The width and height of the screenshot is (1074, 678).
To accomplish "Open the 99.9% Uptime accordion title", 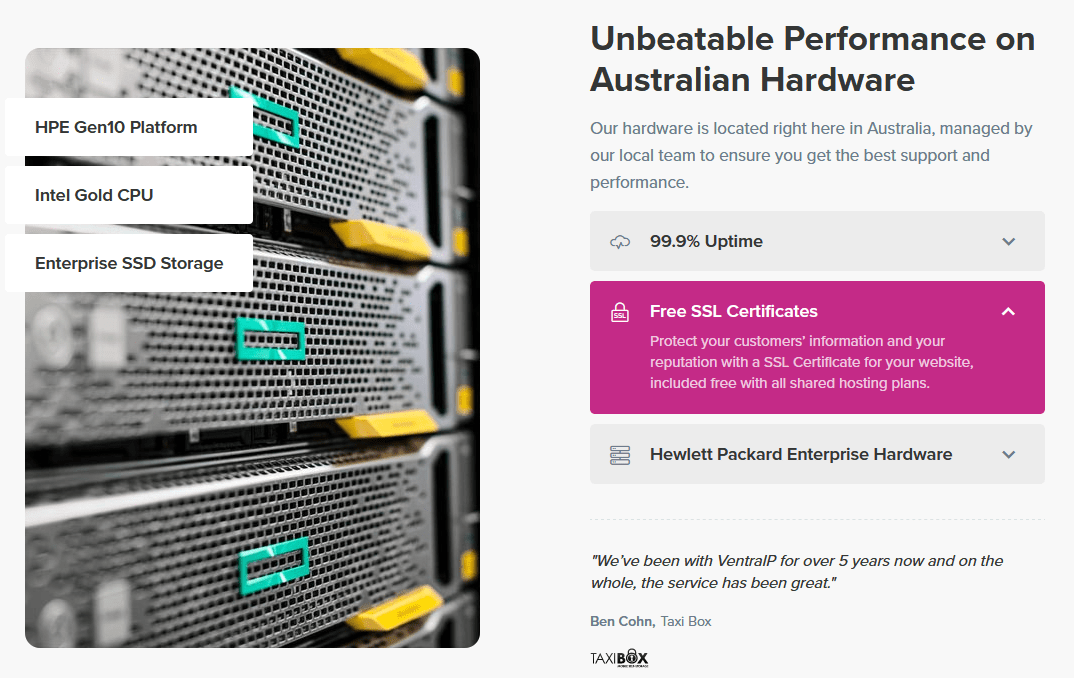I will (x=706, y=241).
